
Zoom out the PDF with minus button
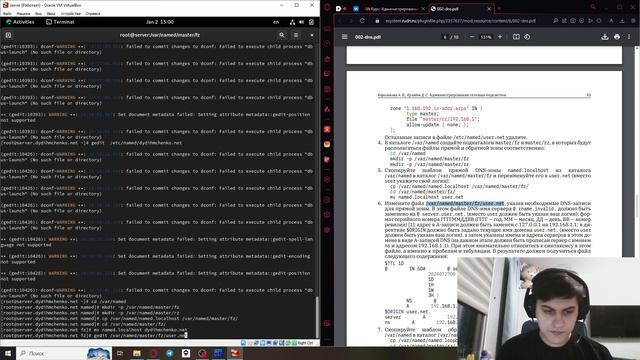click(472, 37)
